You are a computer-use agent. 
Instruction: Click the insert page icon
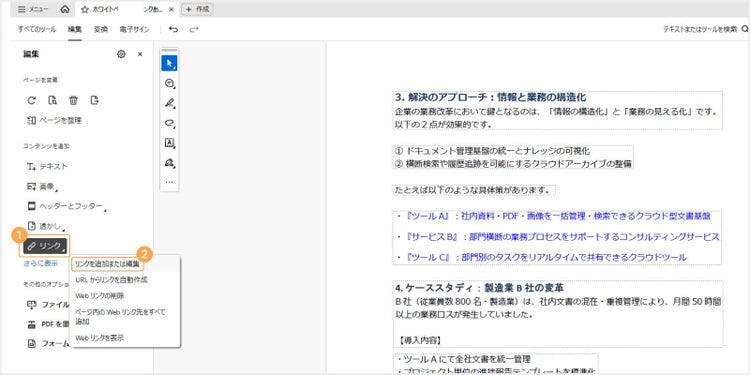click(94, 100)
